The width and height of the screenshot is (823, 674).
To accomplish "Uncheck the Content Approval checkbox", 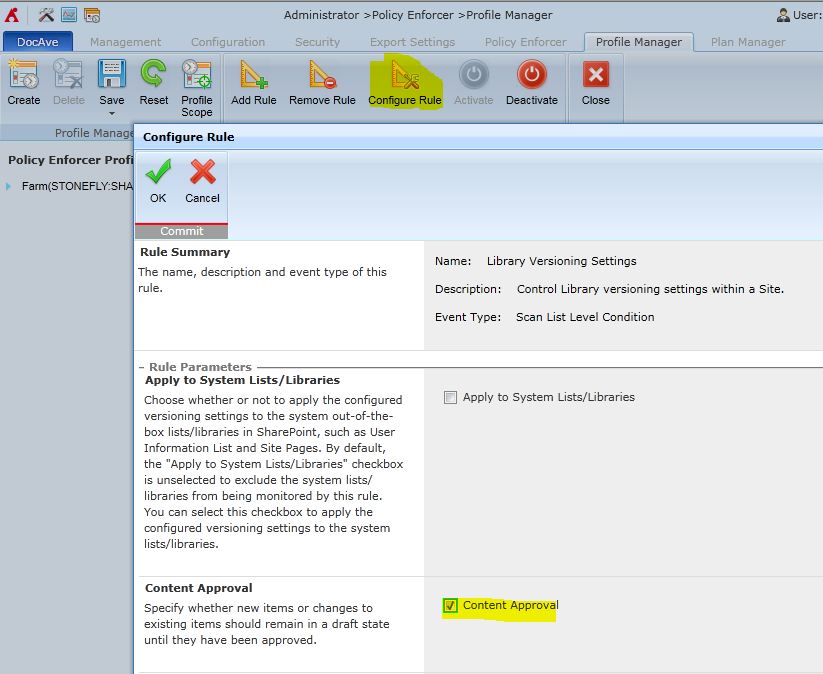I will coord(451,605).
